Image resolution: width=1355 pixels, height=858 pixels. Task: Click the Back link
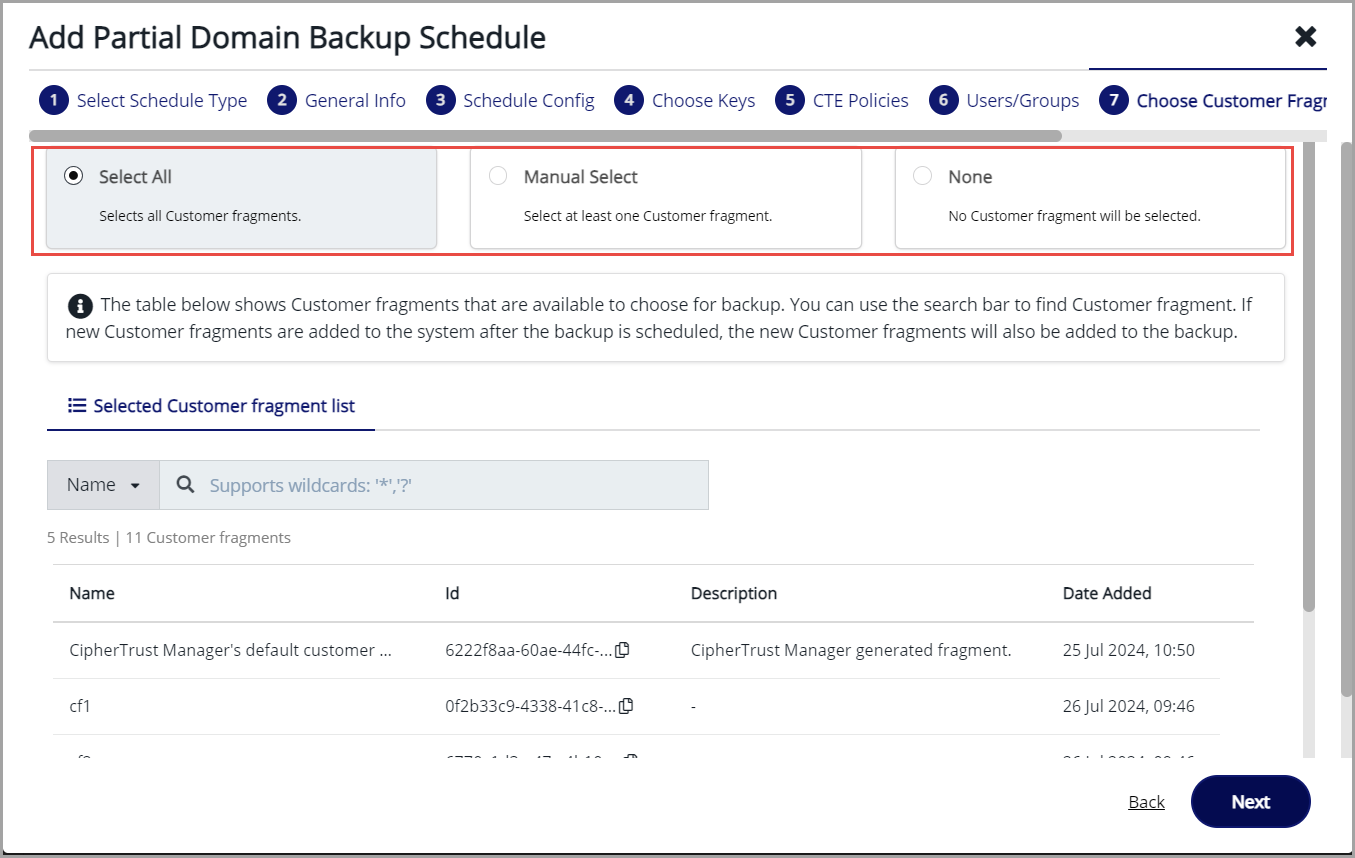(1146, 802)
